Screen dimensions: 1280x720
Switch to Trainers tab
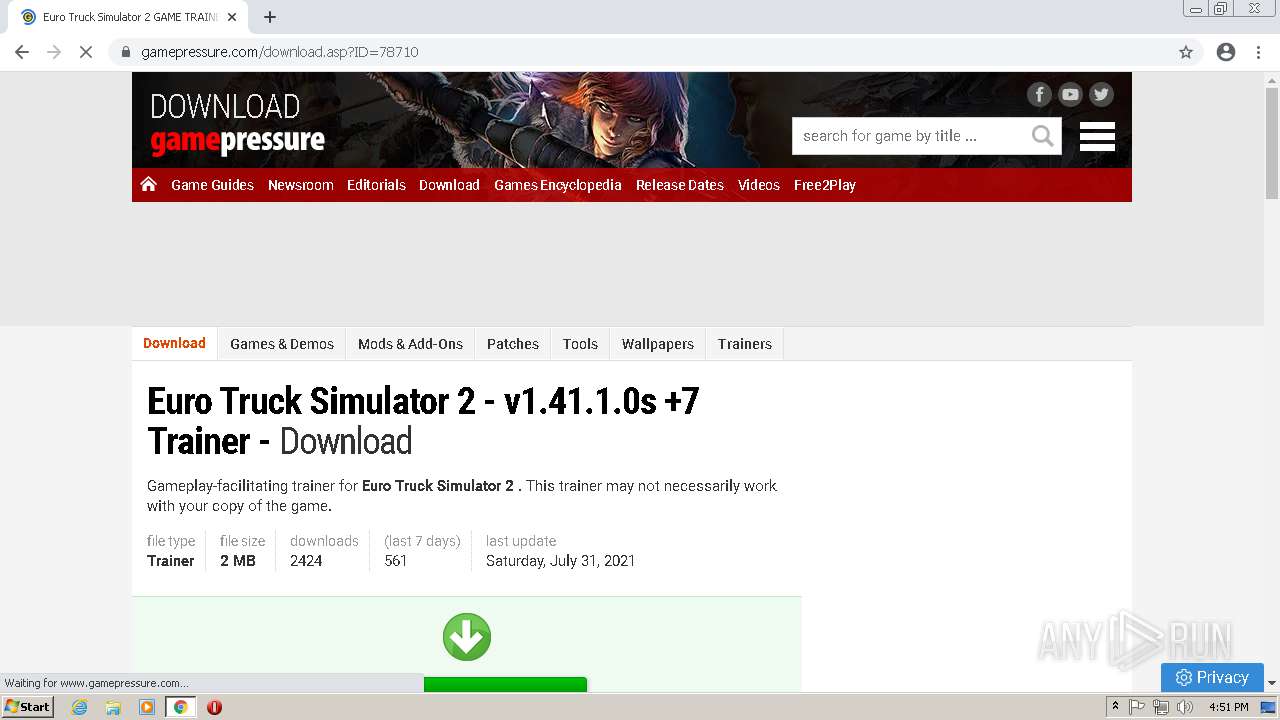(x=745, y=344)
